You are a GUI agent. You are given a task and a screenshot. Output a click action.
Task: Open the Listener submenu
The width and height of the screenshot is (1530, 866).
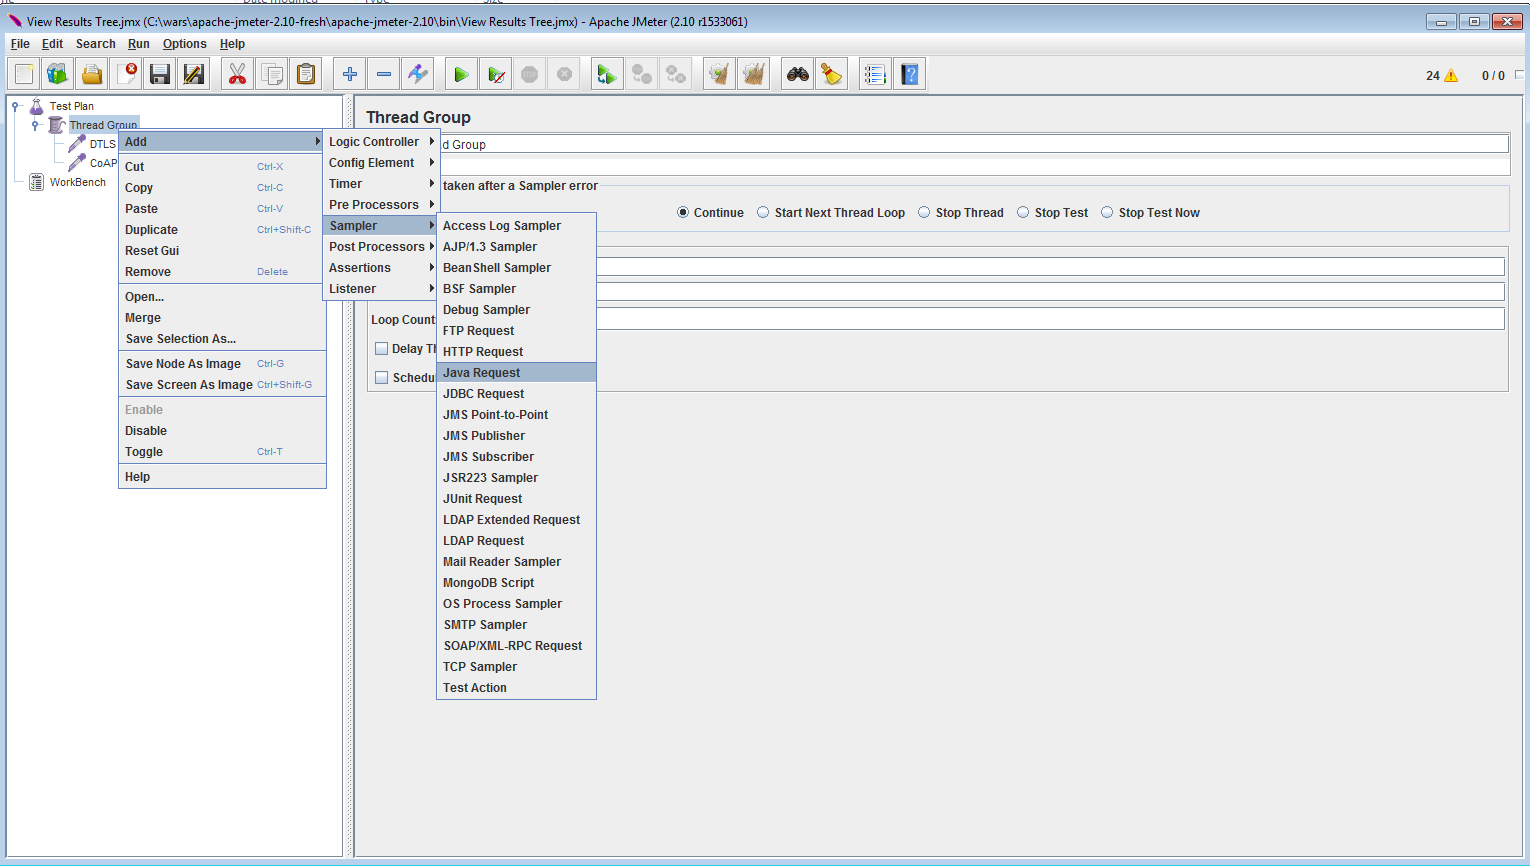[382, 289]
